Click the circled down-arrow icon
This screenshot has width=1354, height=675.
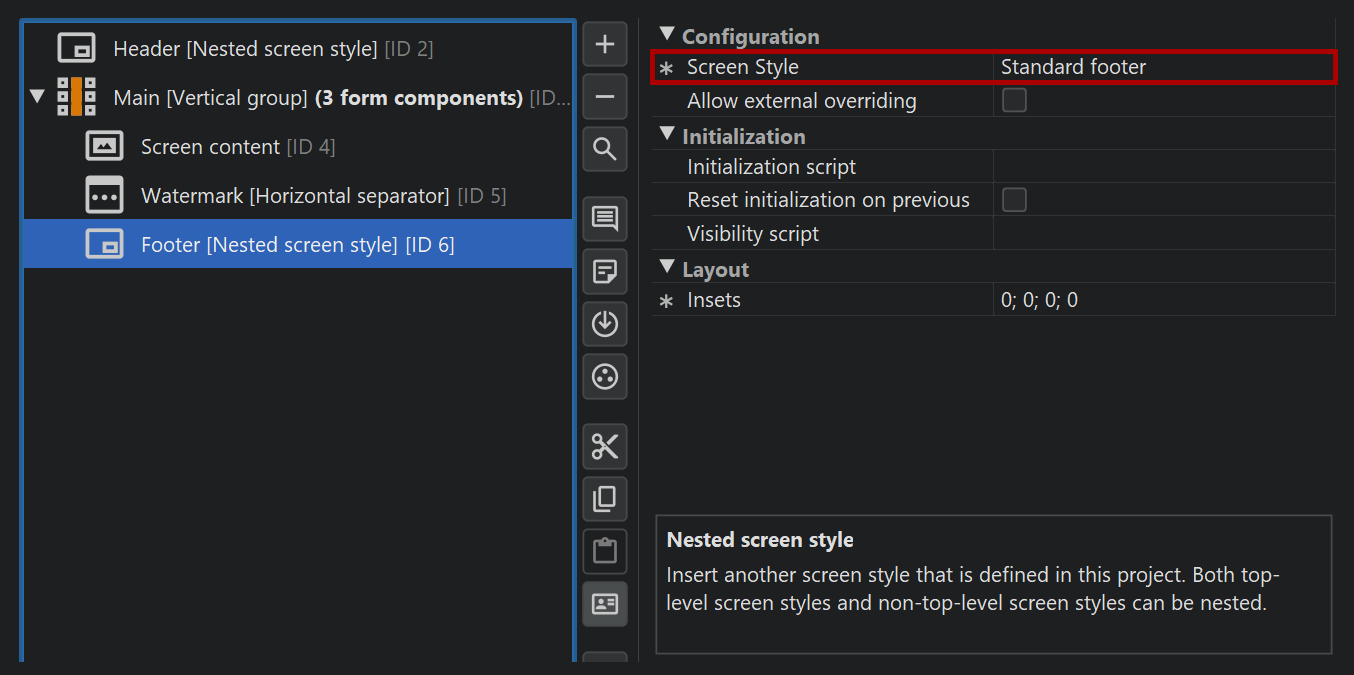click(605, 324)
